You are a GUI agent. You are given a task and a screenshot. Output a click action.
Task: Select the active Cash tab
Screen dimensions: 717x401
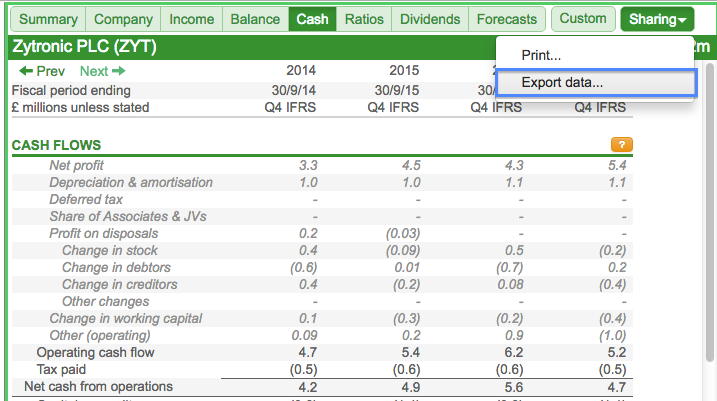point(312,19)
